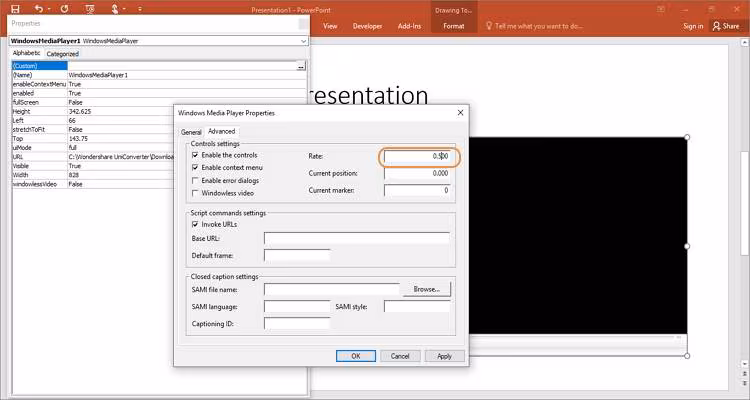The width and height of the screenshot is (750, 400).
Task: Open the Add-Ins ribbon tab
Action: (409, 26)
